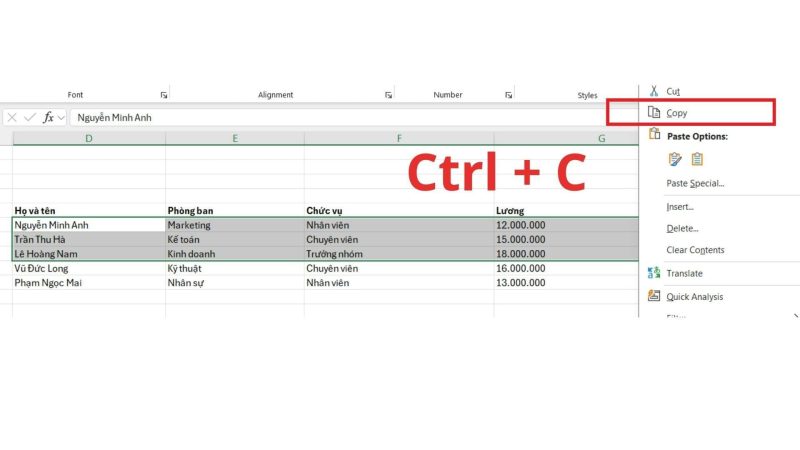
Task: Select the salary cell 12.000.000
Action: (566, 225)
